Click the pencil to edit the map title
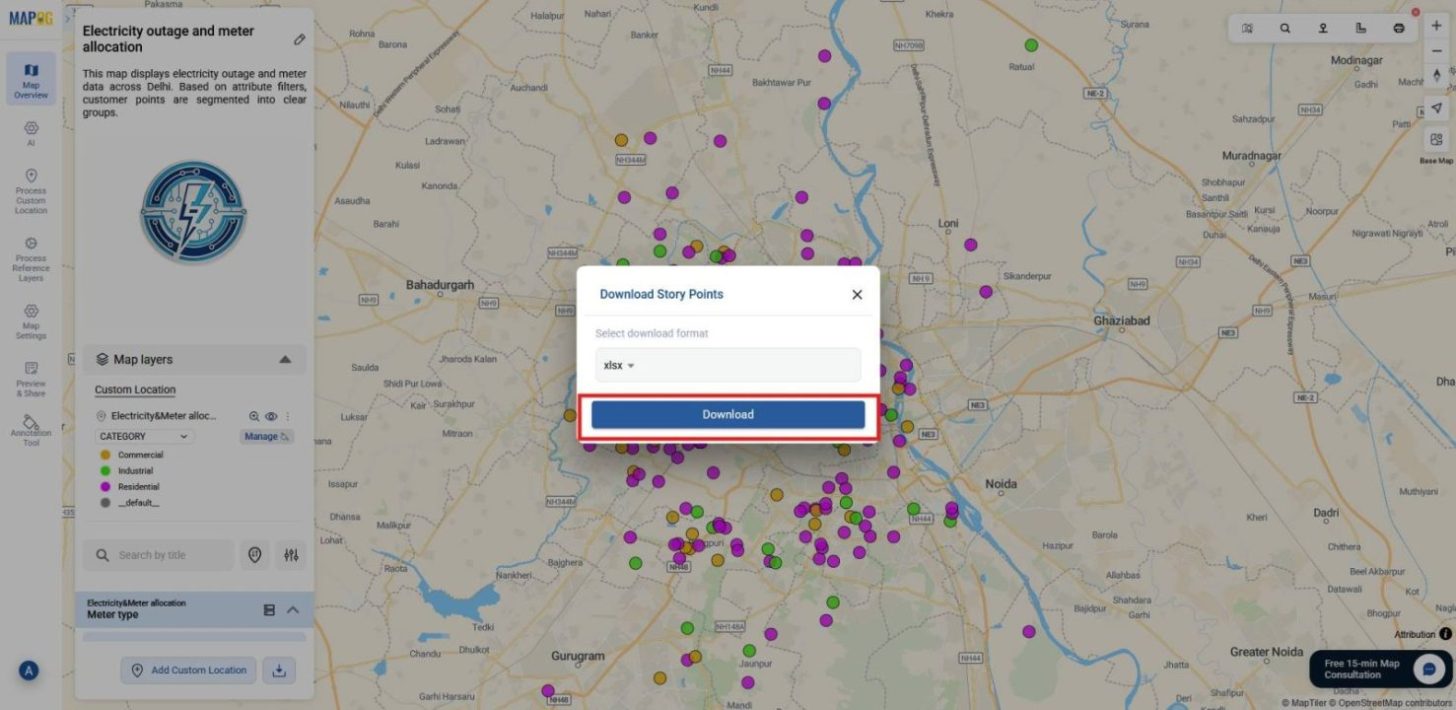The height and width of the screenshot is (710, 1456). point(298,39)
